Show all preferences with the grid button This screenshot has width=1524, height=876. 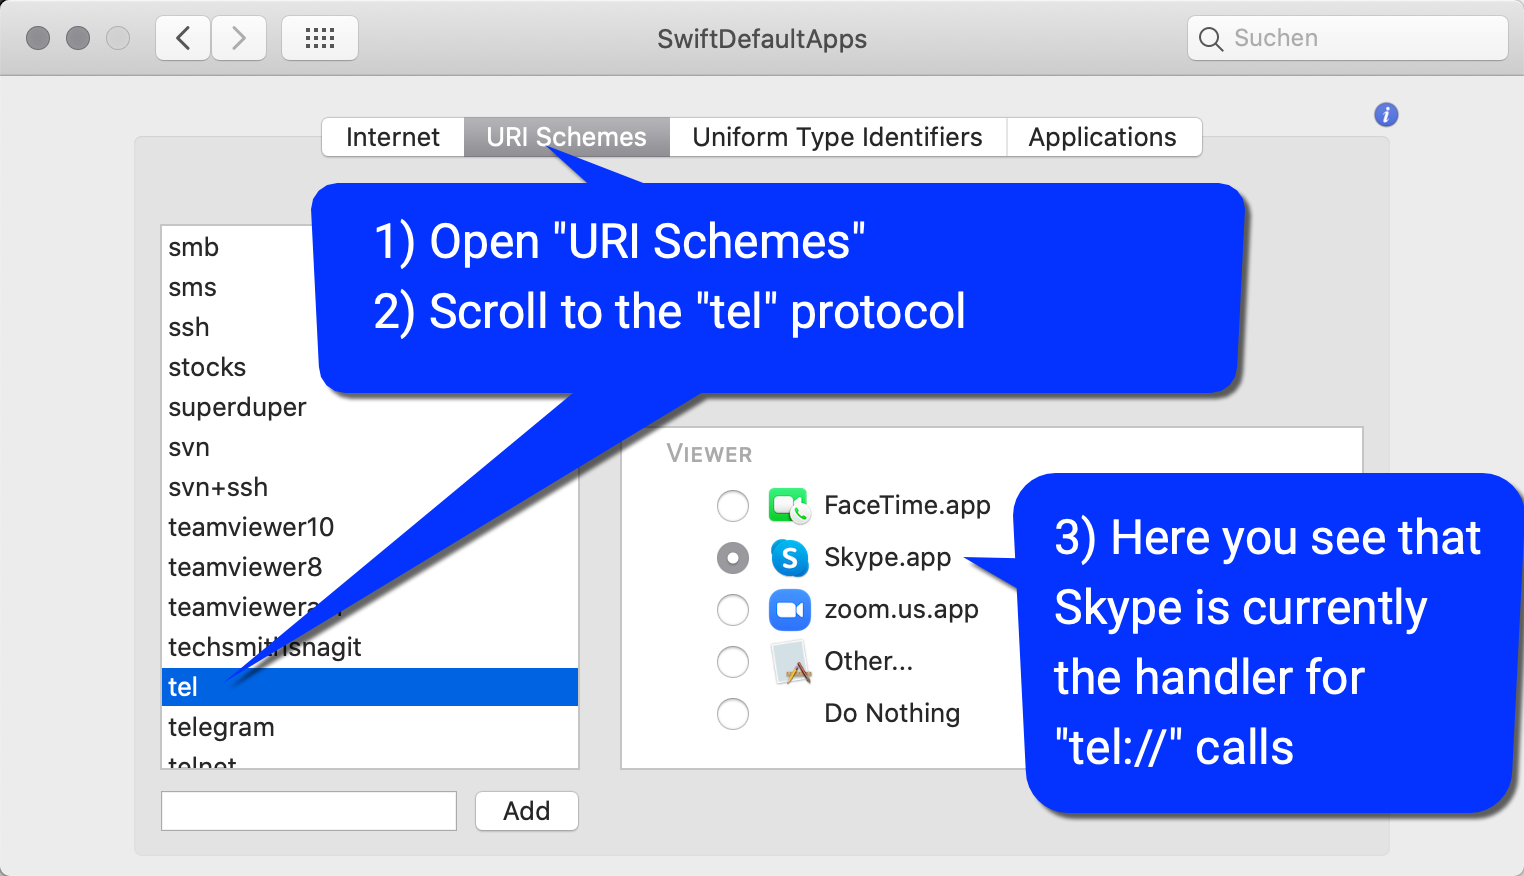pos(320,39)
